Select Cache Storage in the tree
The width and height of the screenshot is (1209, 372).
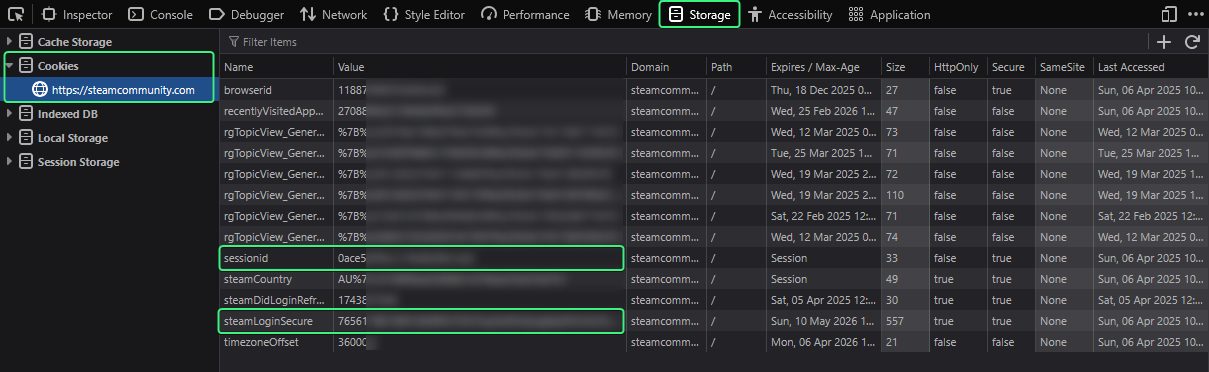point(75,42)
